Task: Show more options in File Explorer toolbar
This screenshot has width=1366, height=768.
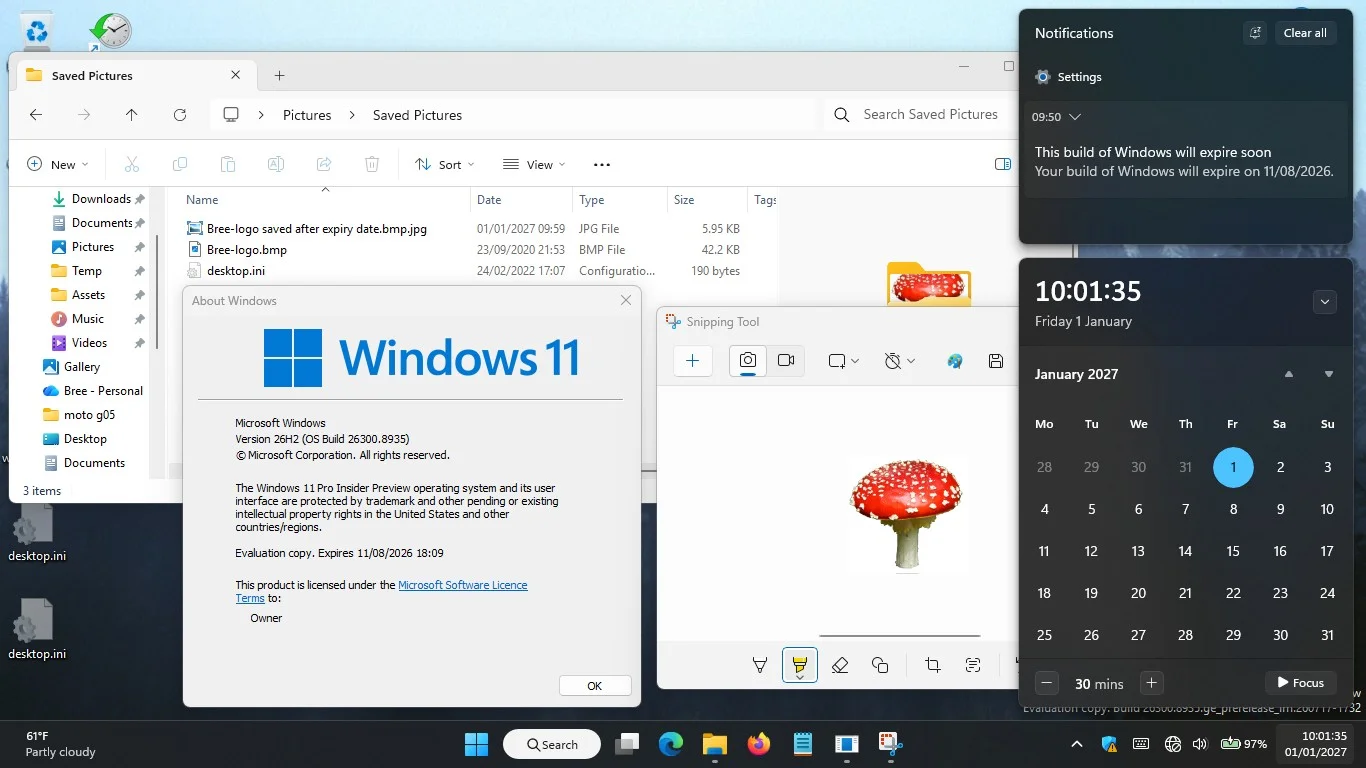Action: tap(602, 164)
